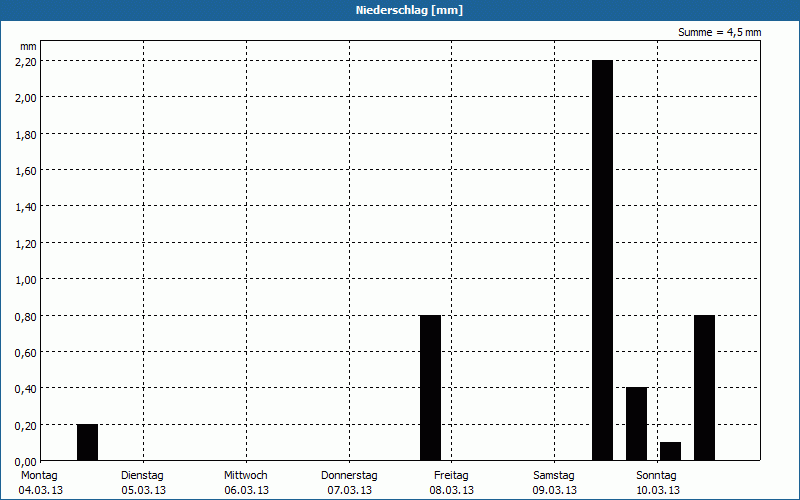Click the 'Freitag' axis label

coord(451,476)
